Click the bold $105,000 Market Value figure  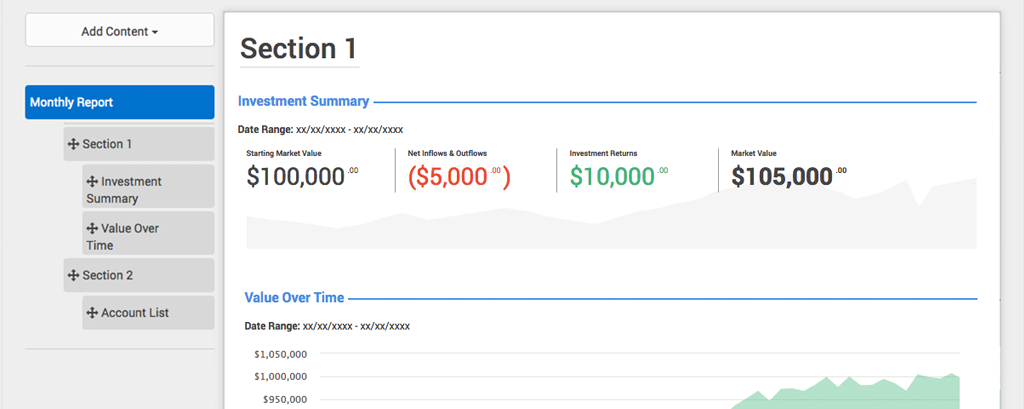[x=781, y=177]
